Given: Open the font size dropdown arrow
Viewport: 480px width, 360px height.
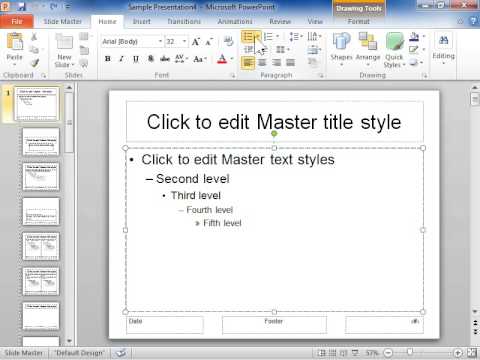Looking at the screenshot, I should tap(184, 42).
